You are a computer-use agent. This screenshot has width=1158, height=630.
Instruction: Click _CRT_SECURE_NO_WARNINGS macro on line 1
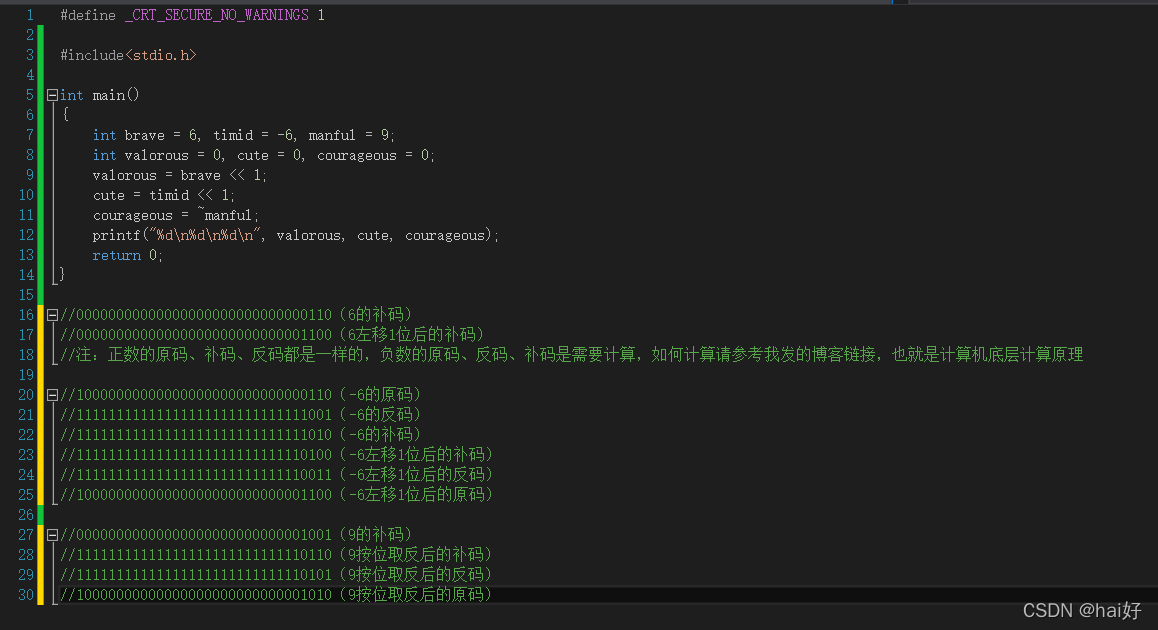(216, 15)
